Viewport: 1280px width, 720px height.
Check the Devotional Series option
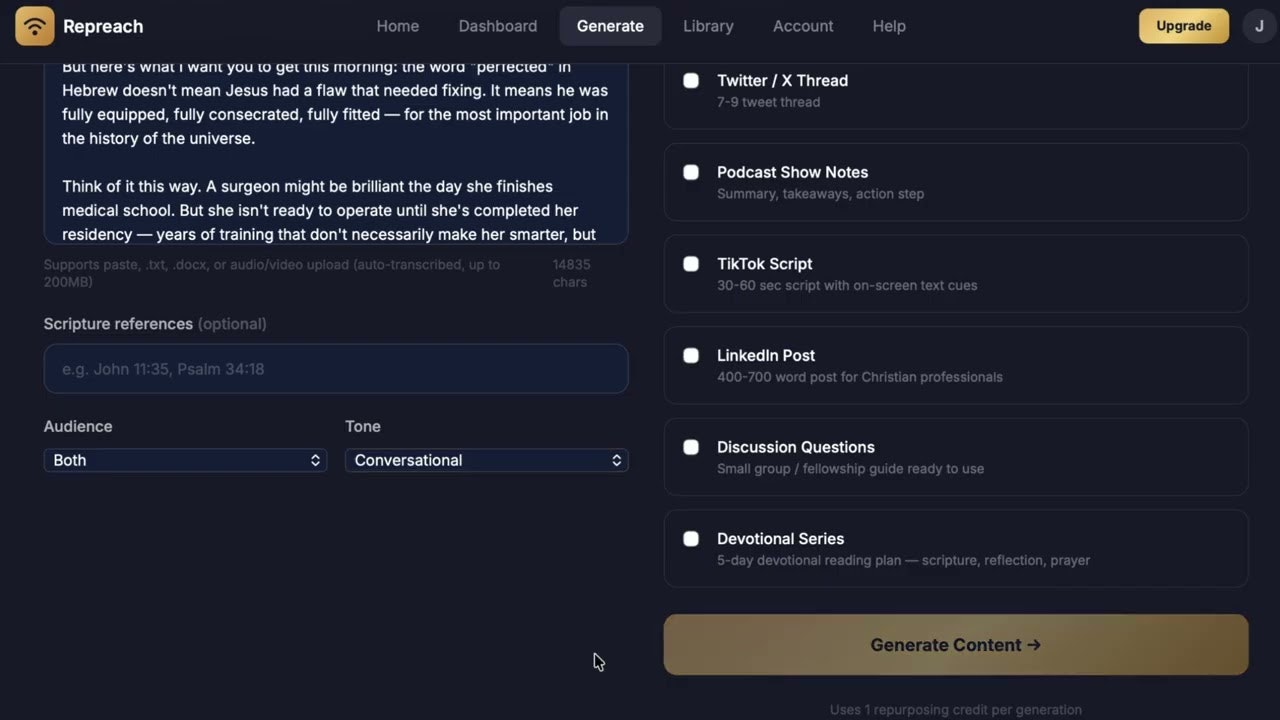coord(691,539)
